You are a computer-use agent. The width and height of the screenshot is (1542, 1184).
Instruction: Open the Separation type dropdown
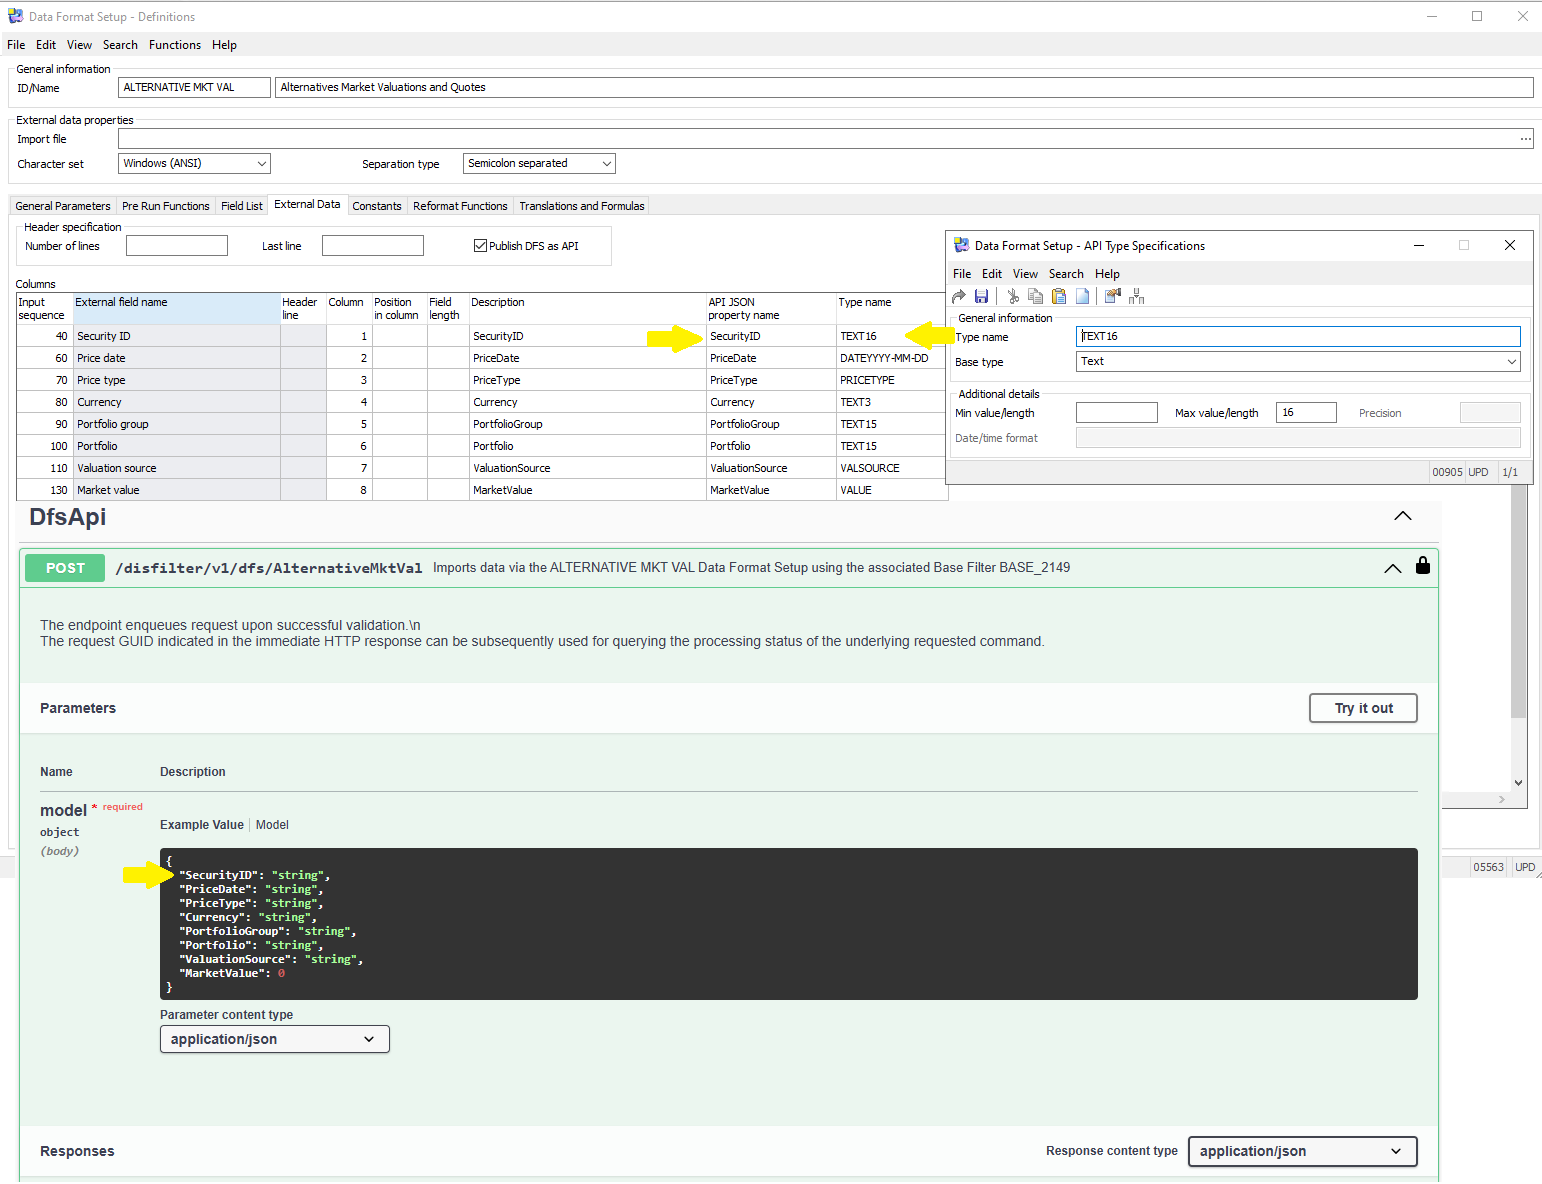pyautogui.click(x=540, y=163)
